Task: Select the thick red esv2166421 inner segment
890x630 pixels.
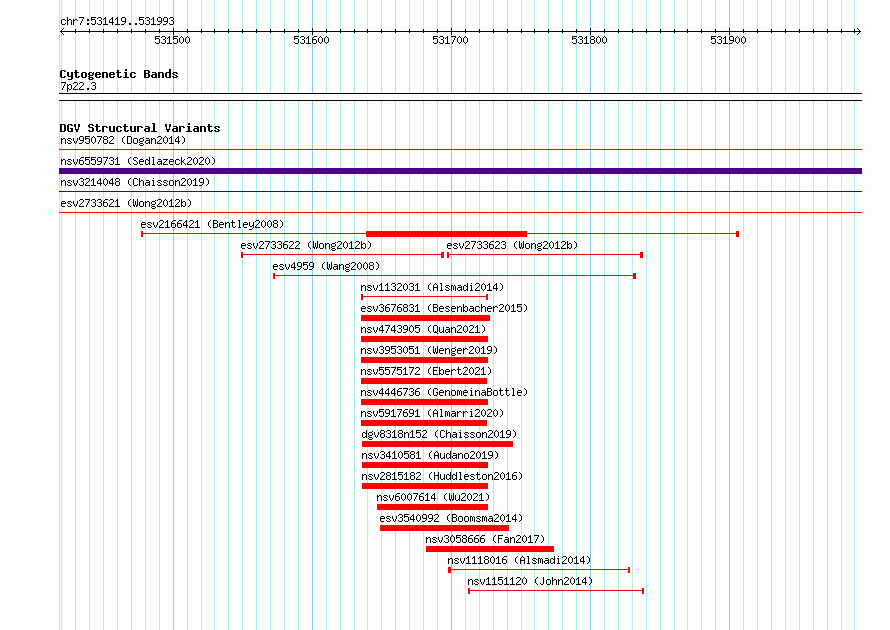Action: pos(447,234)
